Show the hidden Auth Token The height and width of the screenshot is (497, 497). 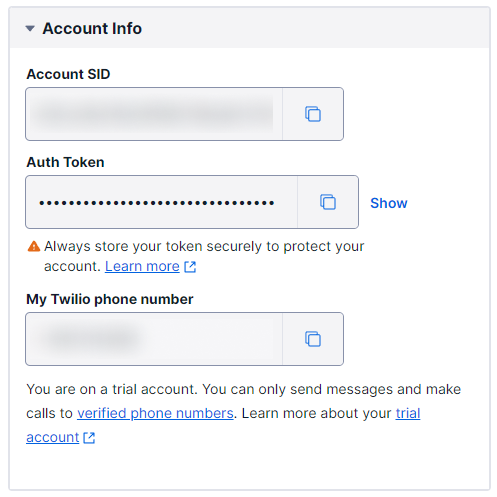click(389, 203)
